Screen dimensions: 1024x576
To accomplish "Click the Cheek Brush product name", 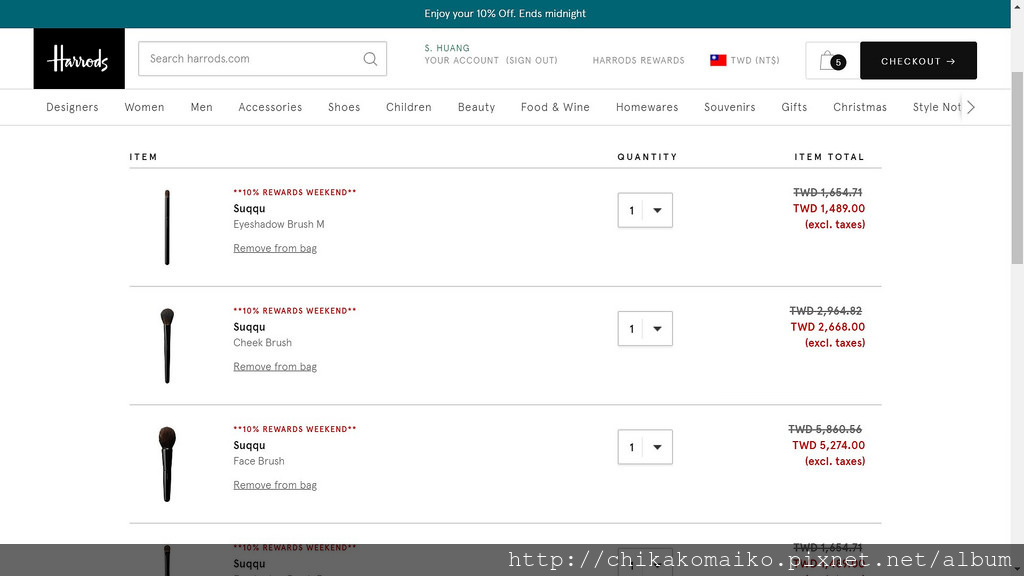I will 263,342.
